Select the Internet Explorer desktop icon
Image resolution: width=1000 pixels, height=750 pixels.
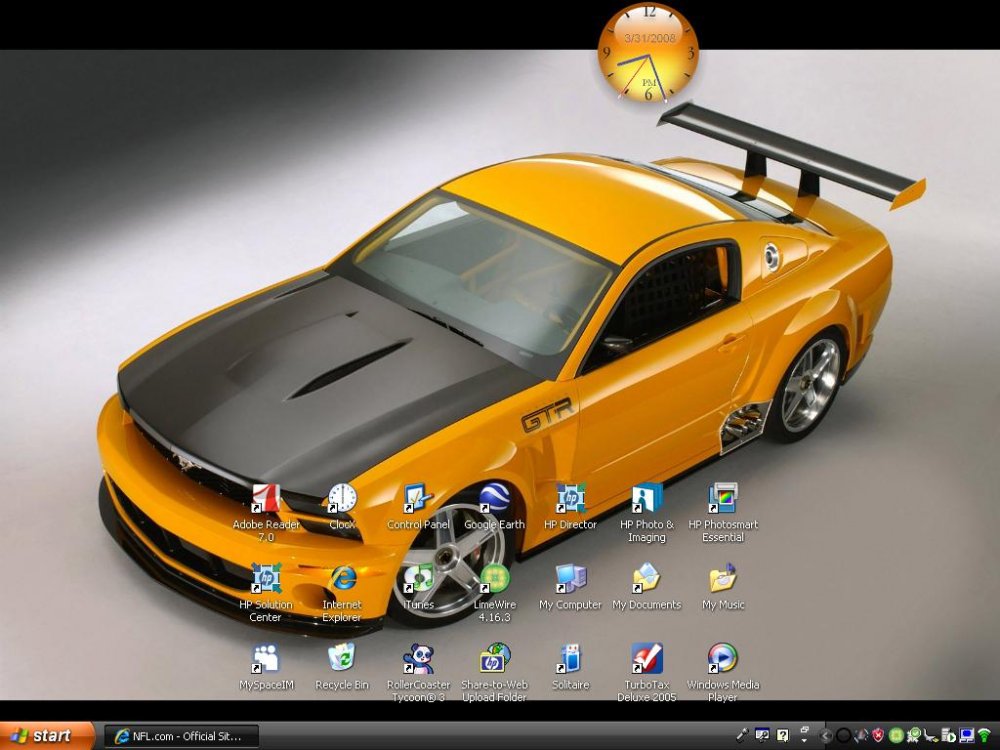342,579
